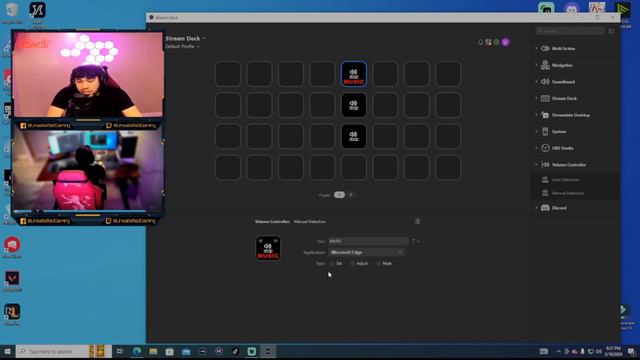640x360 pixels.
Task: Click the Volume Controller category icon
Action: pyautogui.click(x=545, y=164)
